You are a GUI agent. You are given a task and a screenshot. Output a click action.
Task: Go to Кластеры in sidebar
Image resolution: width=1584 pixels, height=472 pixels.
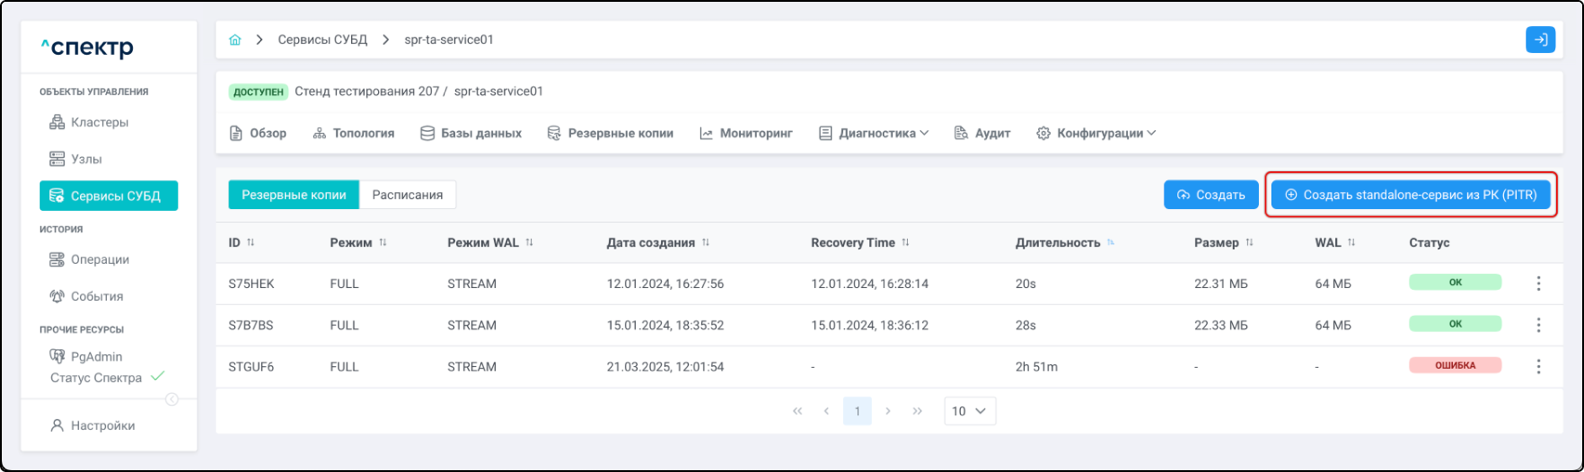tap(99, 122)
